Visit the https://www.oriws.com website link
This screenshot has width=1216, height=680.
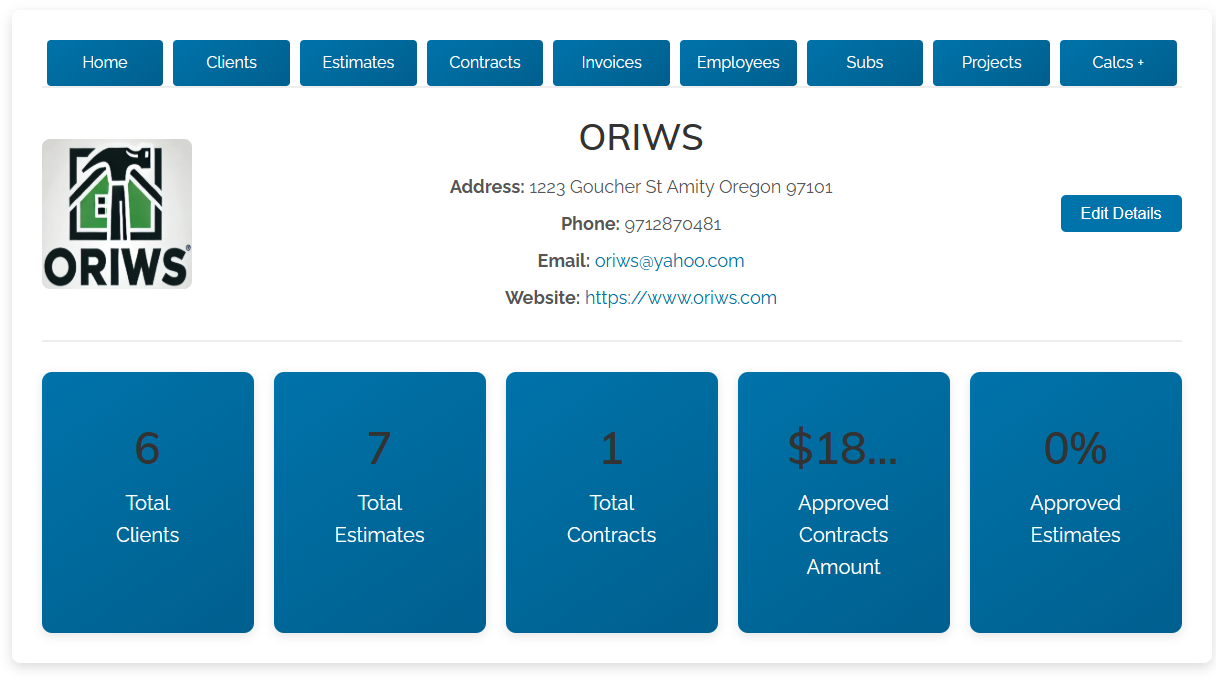click(x=681, y=298)
